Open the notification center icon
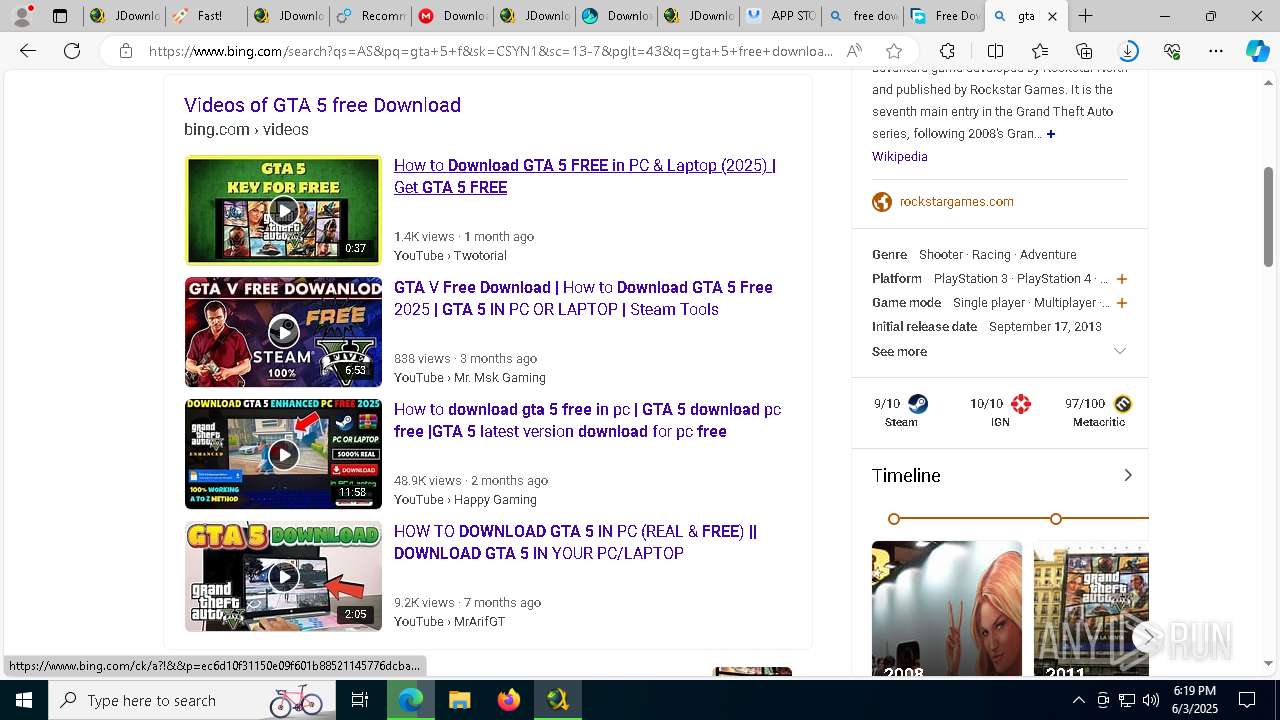Viewport: 1280px width, 720px height. [x=1247, y=700]
